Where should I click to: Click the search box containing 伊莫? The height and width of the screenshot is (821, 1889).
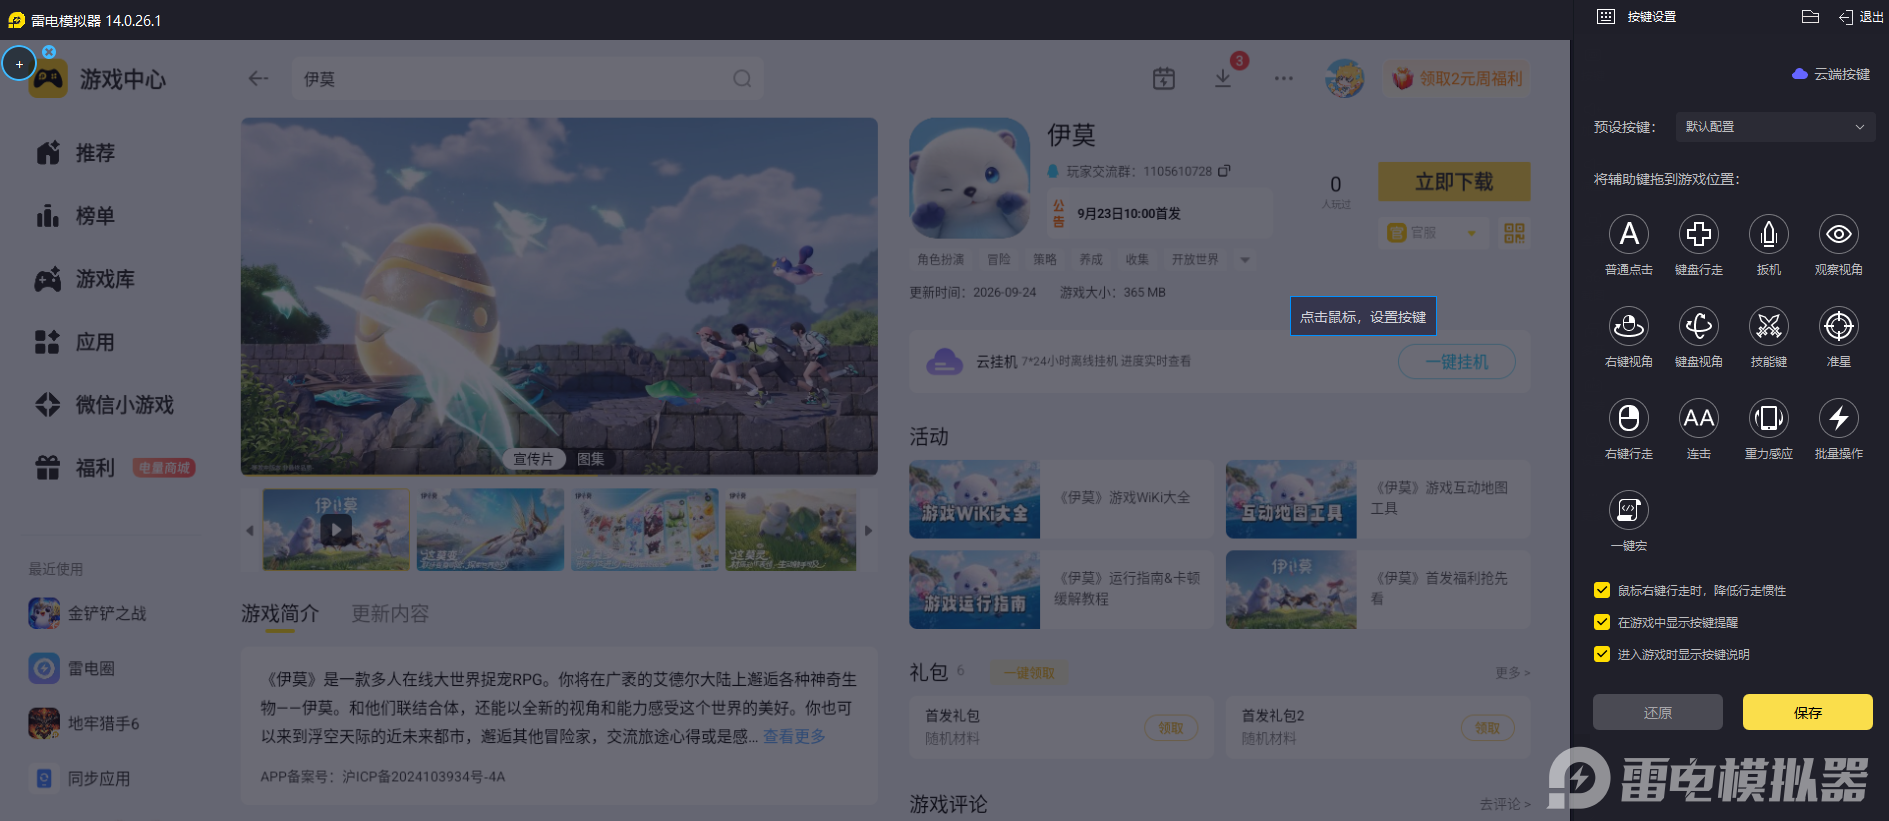528,78
